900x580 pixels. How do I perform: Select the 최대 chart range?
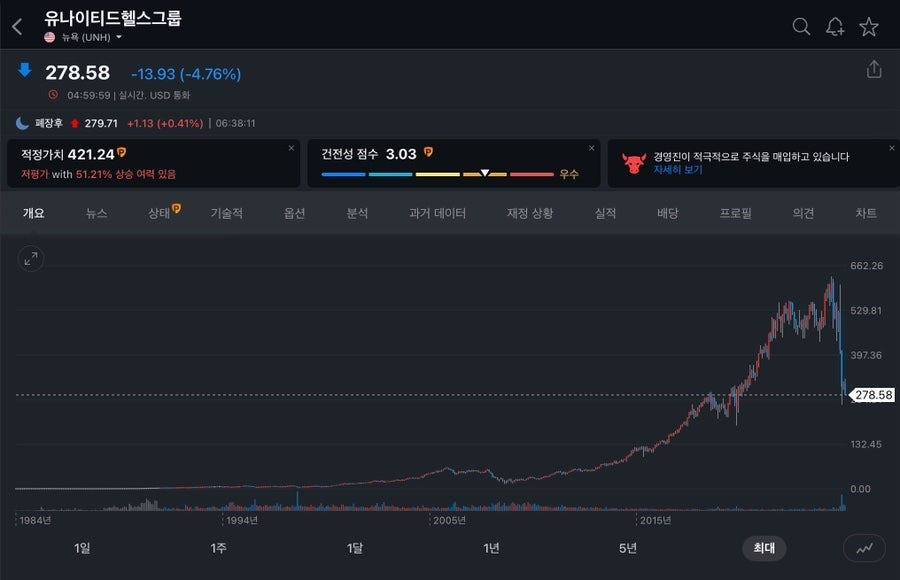764,548
